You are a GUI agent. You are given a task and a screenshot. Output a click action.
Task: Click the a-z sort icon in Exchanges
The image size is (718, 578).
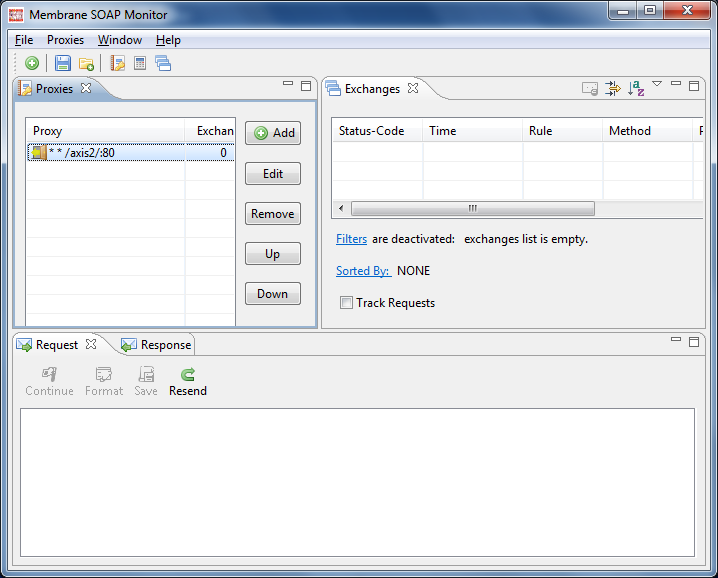coord(636,88)
